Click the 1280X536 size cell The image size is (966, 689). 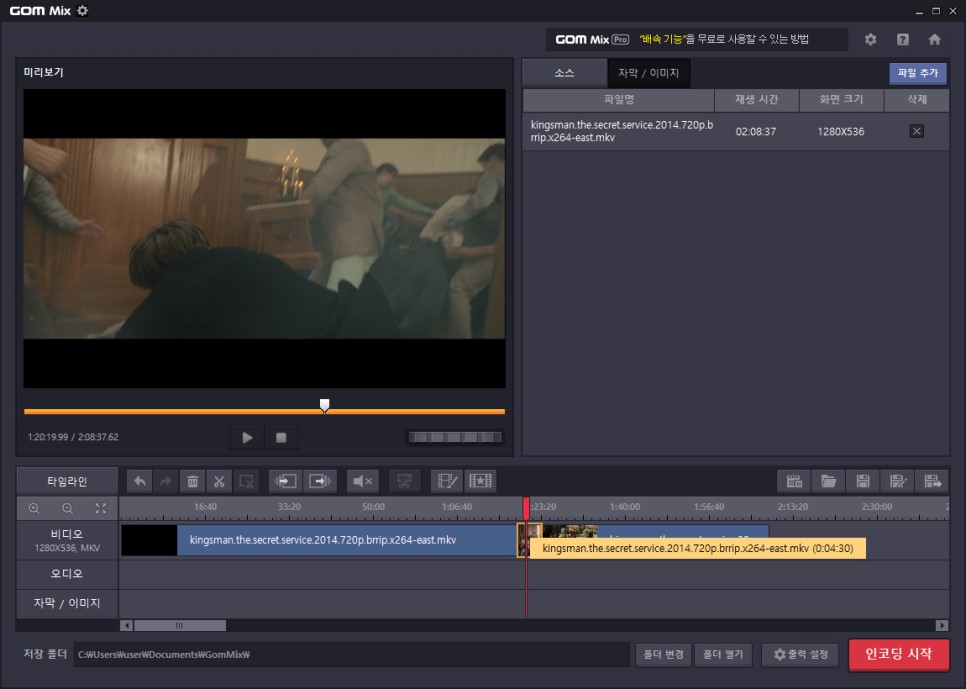pos(840,131)
